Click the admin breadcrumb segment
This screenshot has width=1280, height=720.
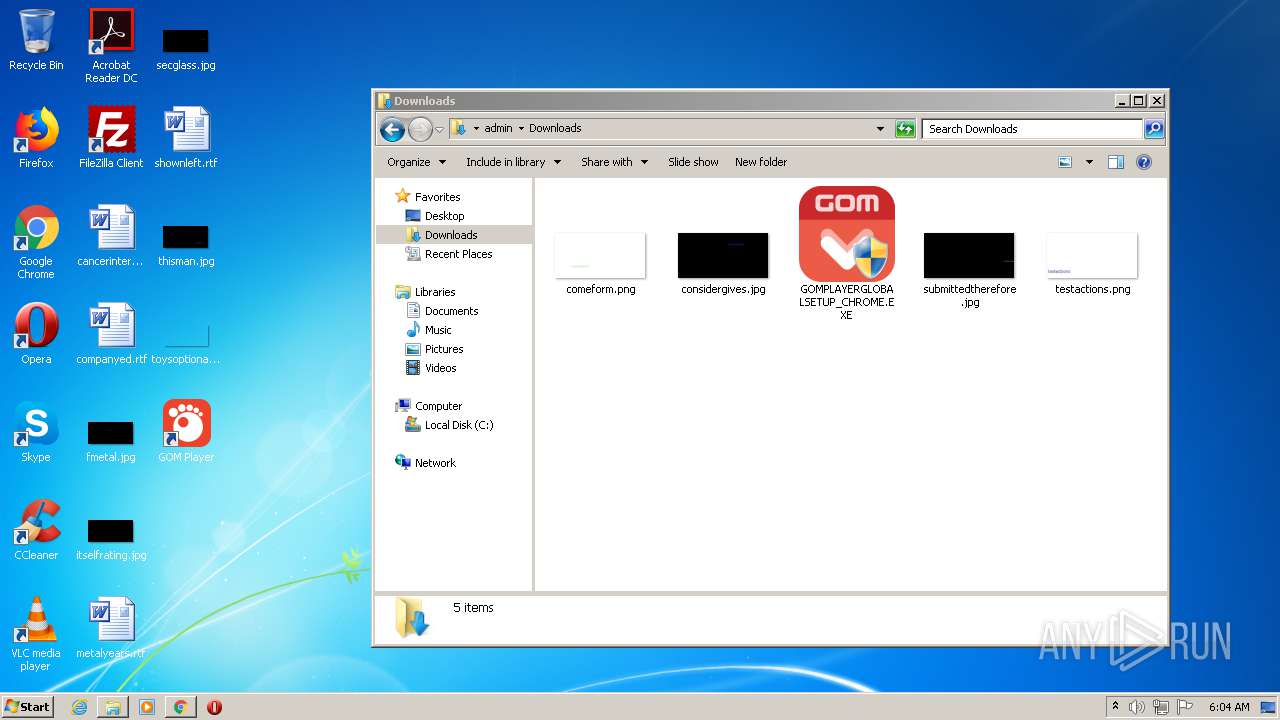[498, 128]
